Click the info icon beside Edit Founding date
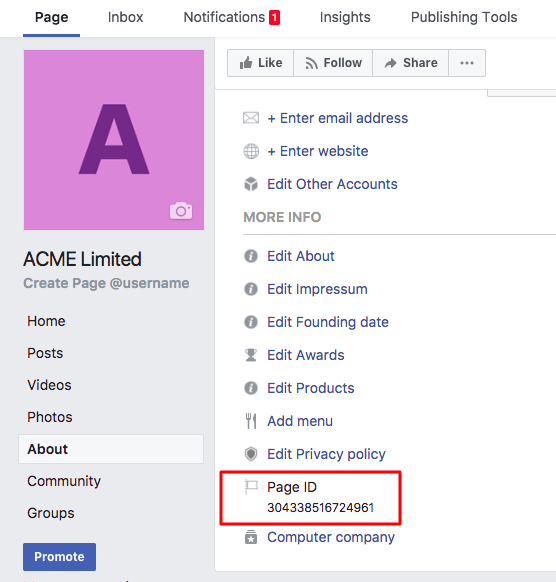Screen dimensions: 556x582 pos(251,322)
